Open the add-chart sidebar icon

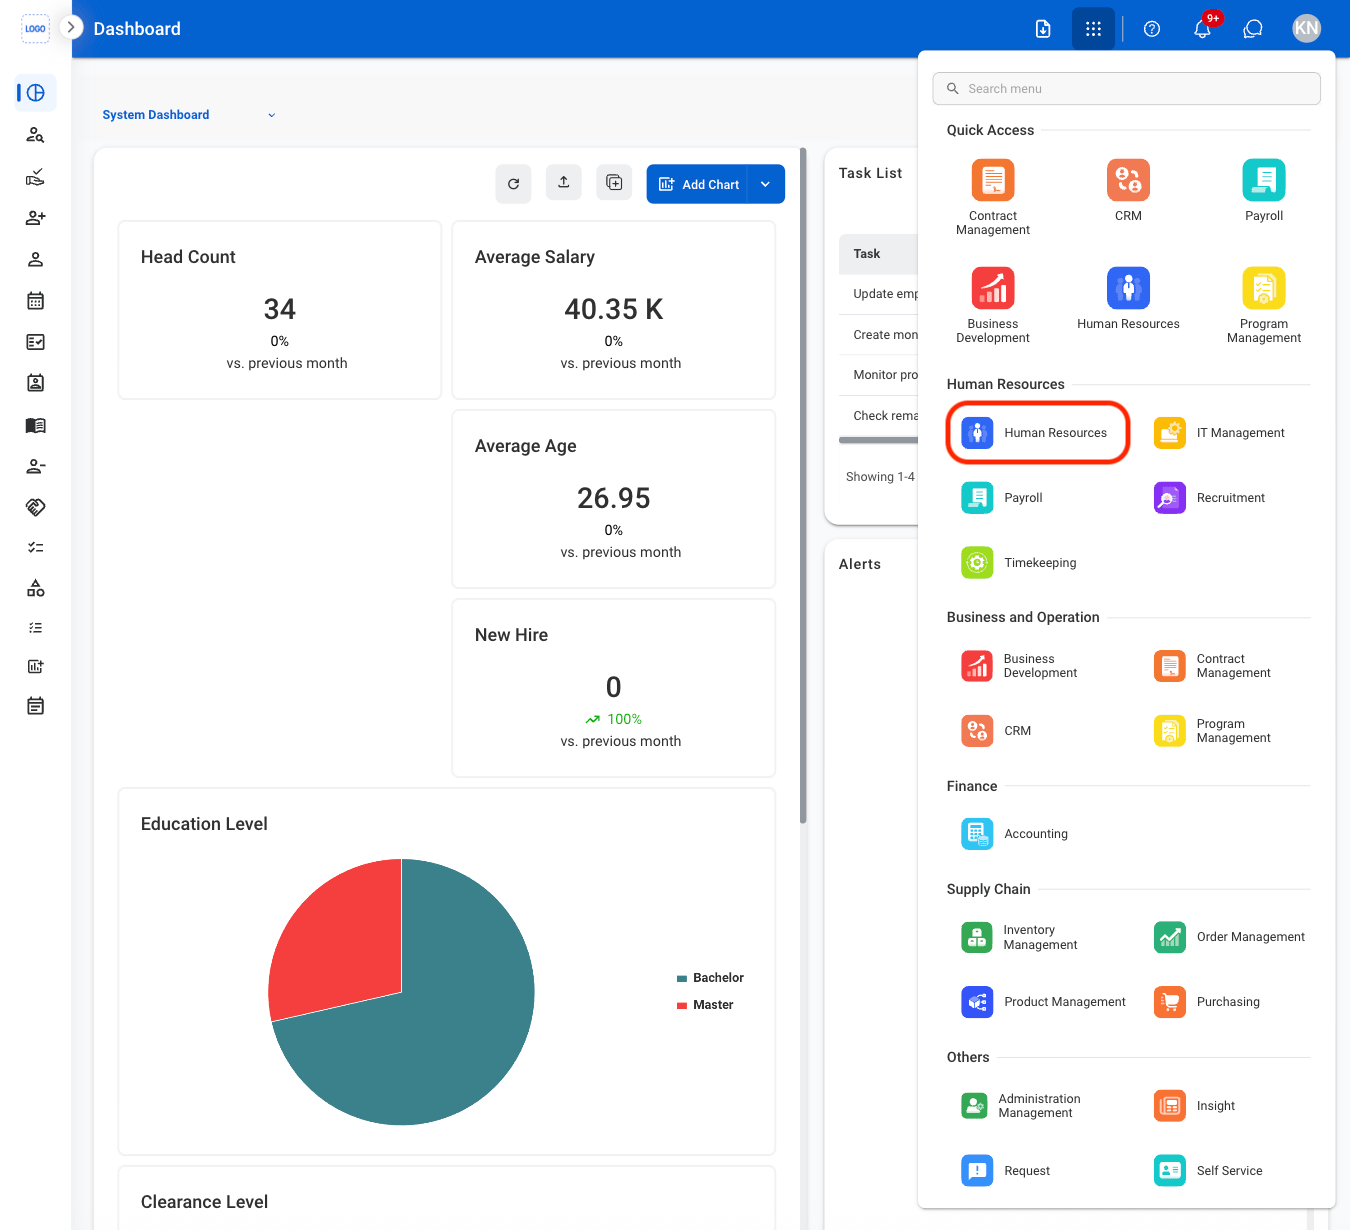click(x=35, y=666)
